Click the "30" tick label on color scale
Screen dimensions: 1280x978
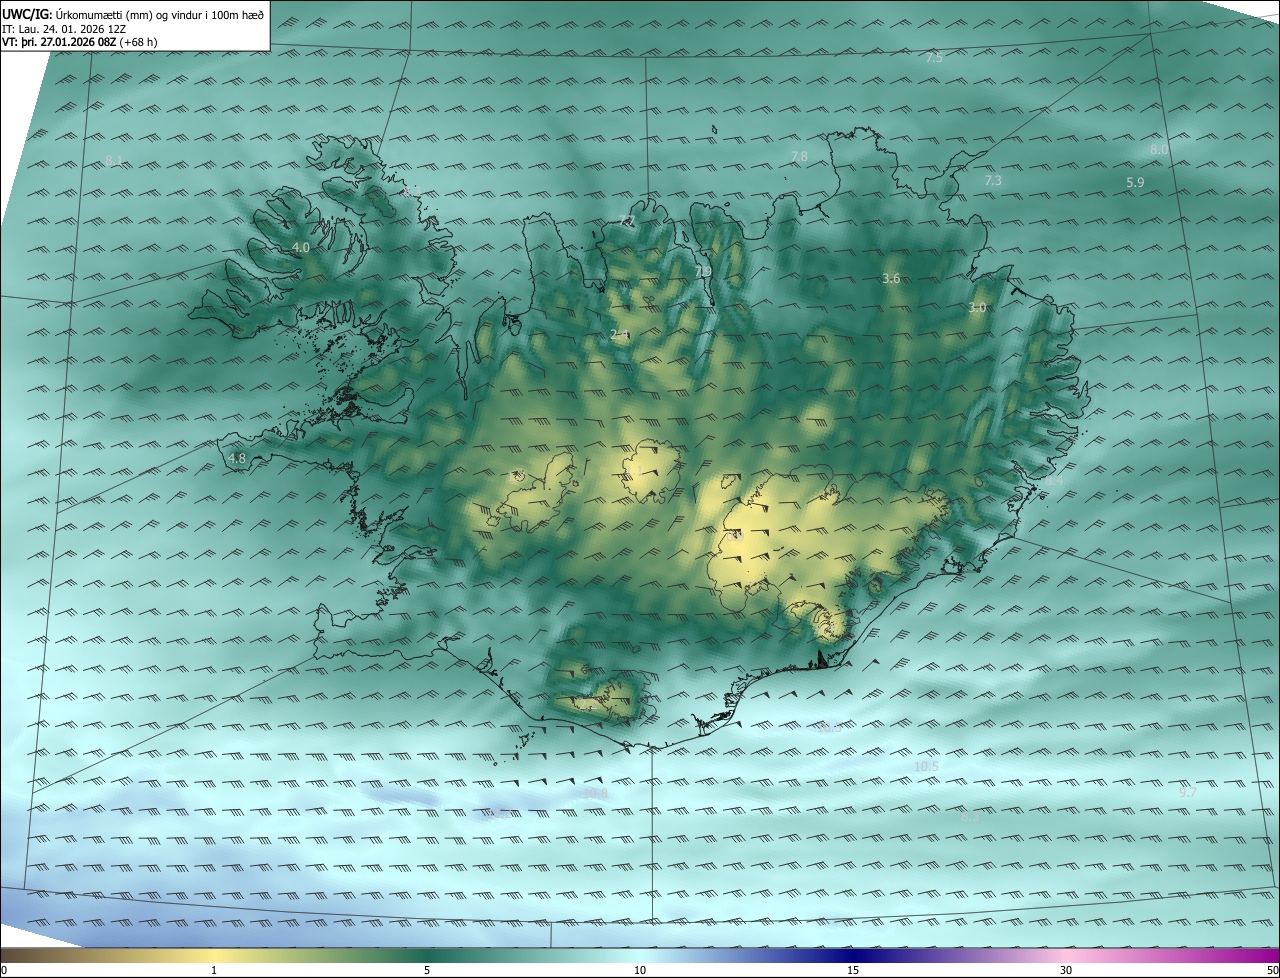1066,970
